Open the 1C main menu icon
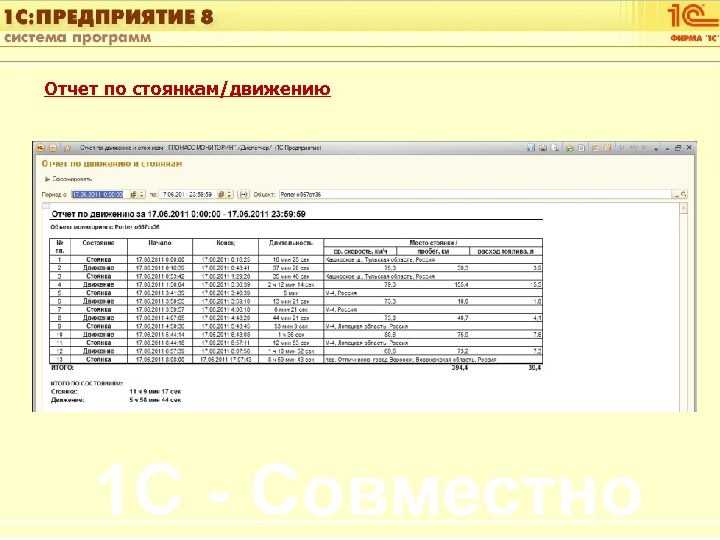This screenshot has width=720, height=540. point(40,148)
